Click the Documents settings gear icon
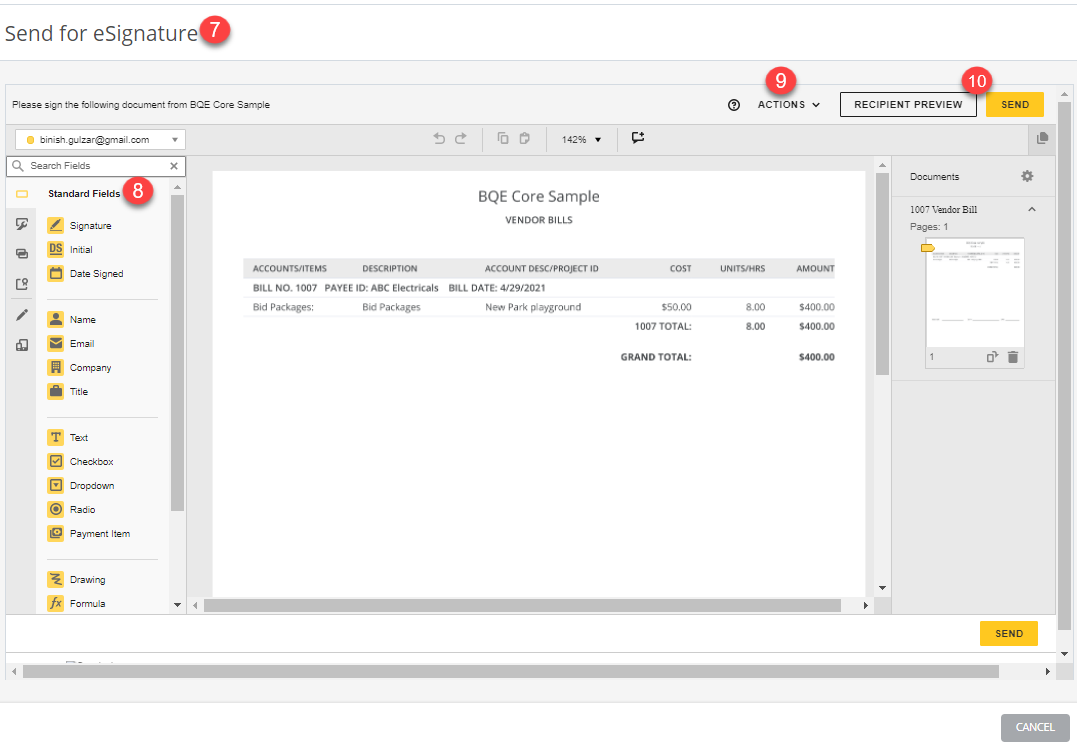This screenshot has width=1077, height=745. pyautogui.click(x=1027, y=176)
